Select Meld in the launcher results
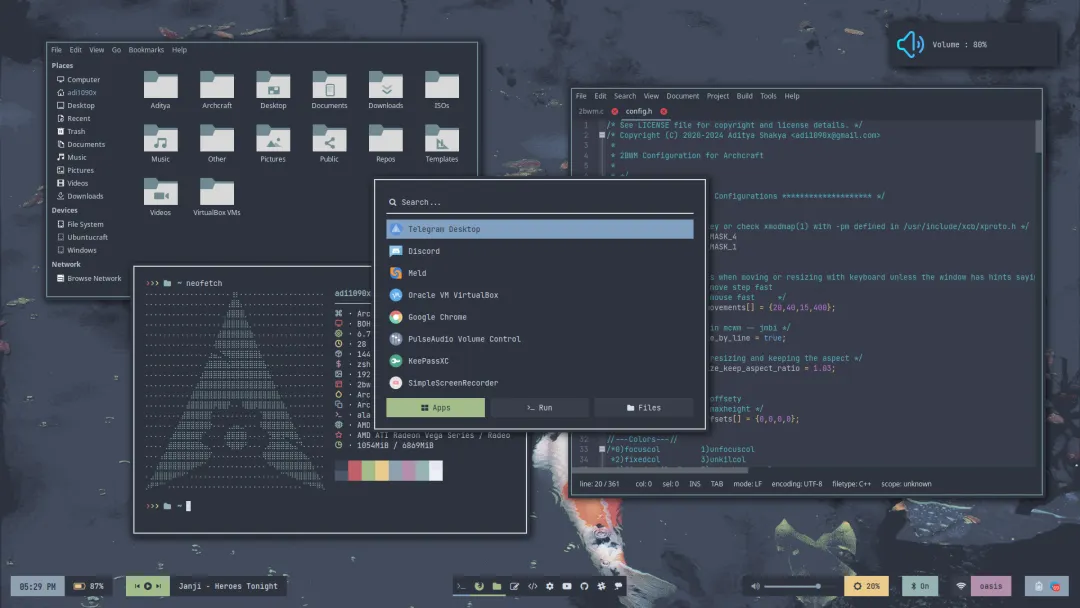1080x608 pixels. (539, 273)
